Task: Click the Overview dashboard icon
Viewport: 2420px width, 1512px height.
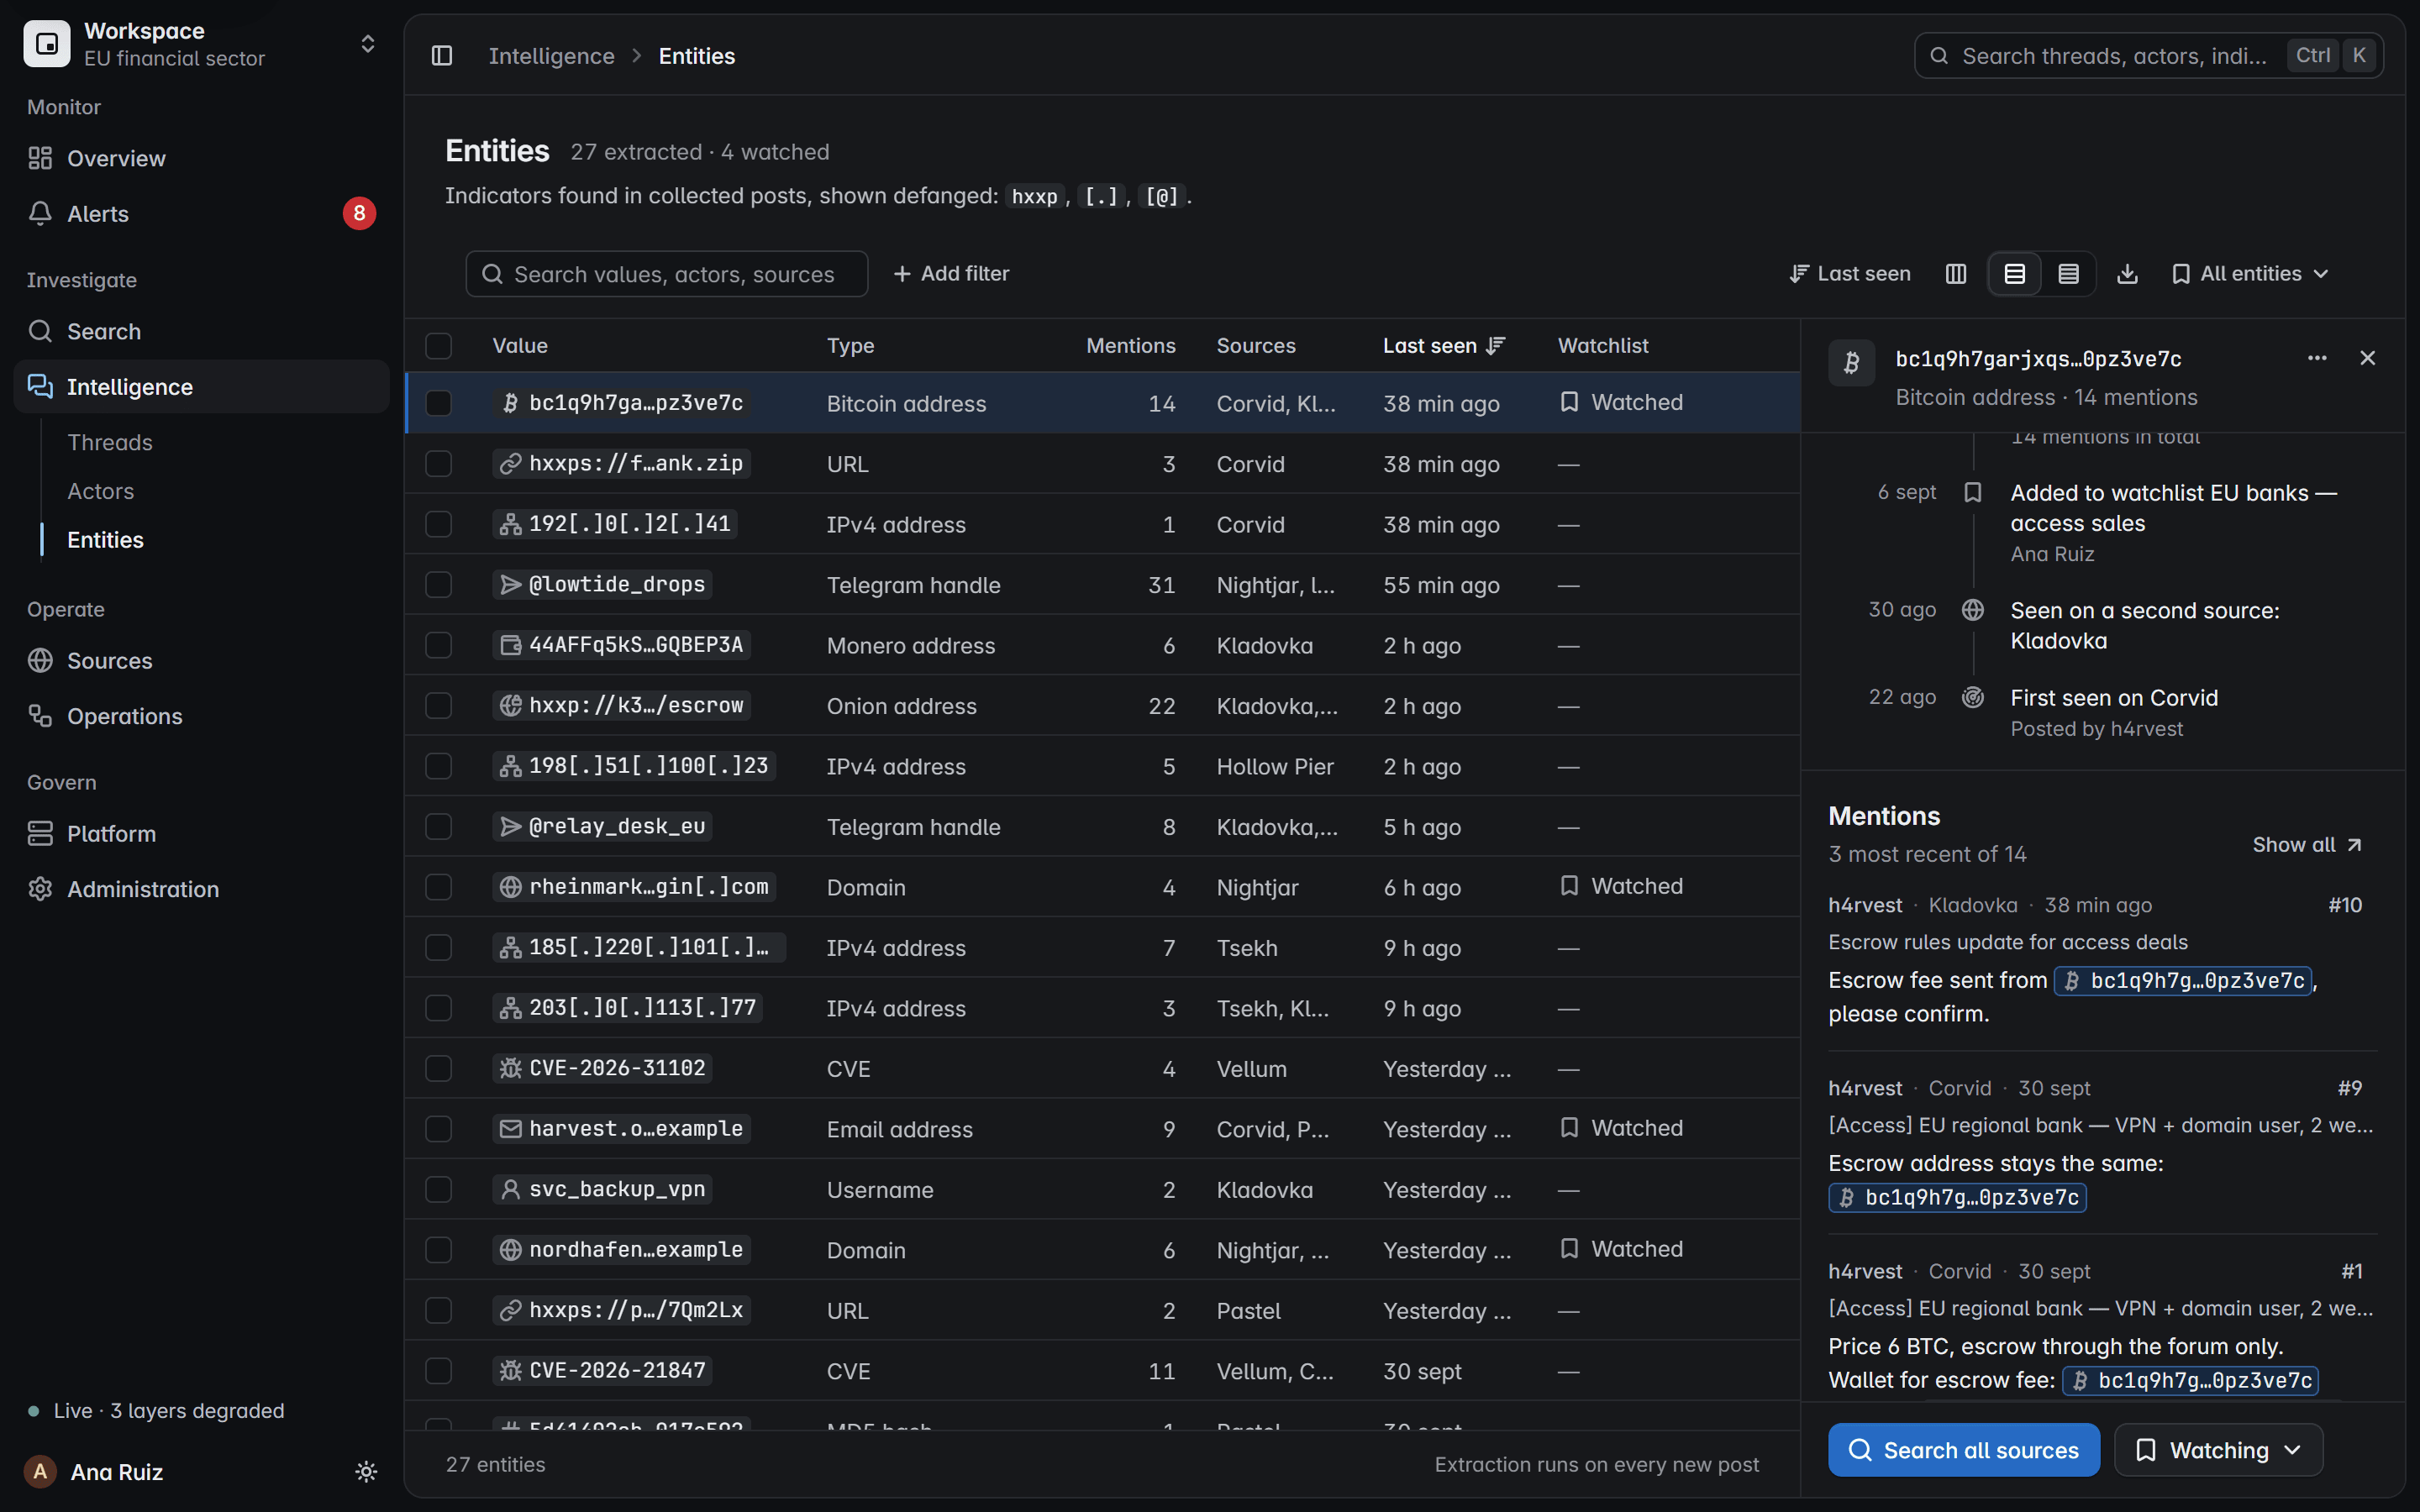Action: click(40, 158)
